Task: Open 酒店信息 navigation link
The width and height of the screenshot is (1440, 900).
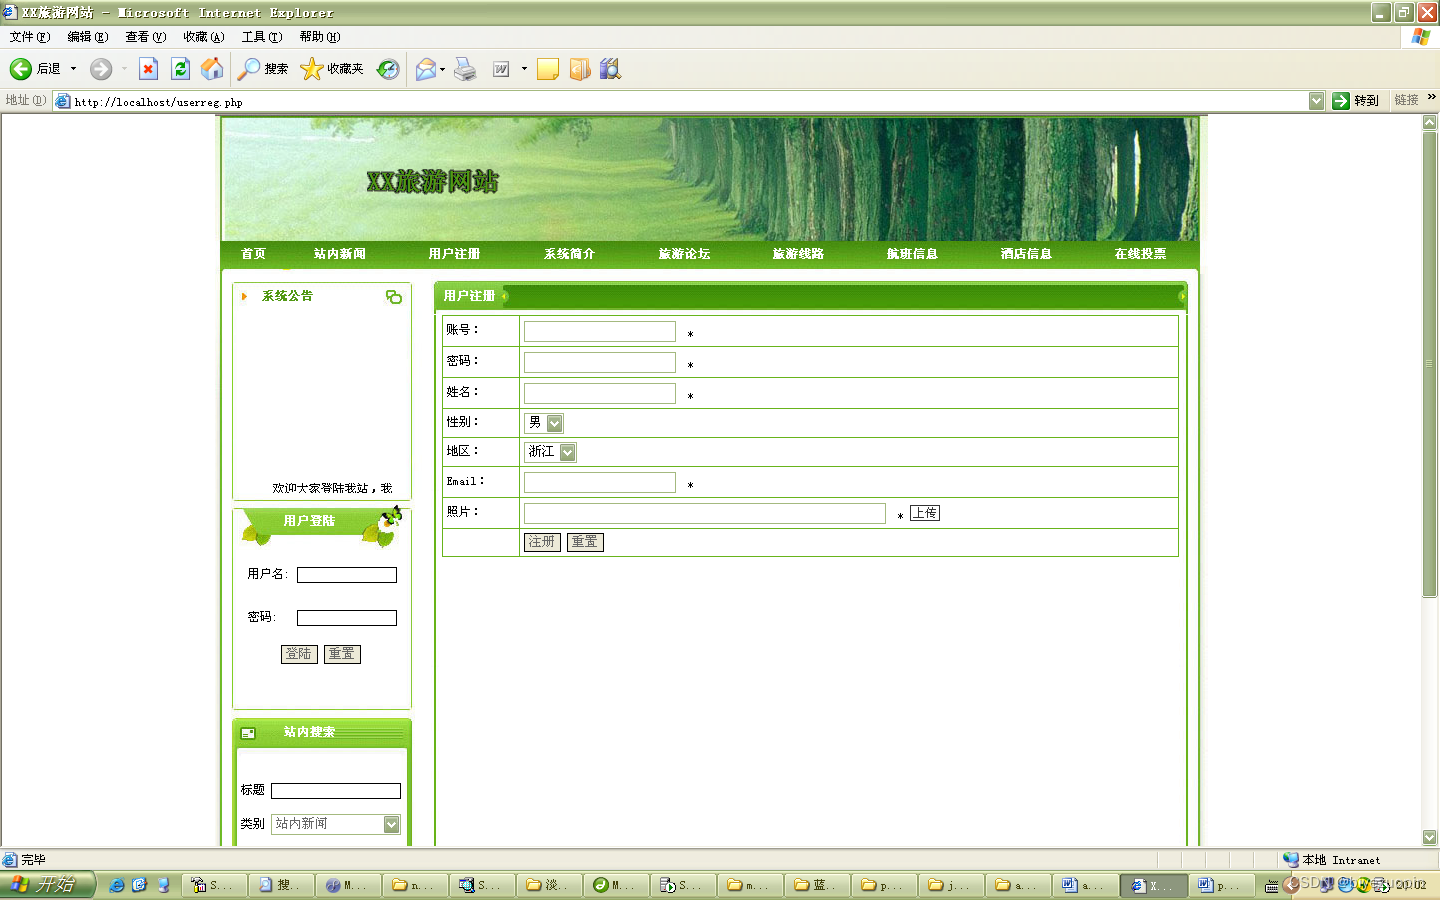Action: [1026, 254]
